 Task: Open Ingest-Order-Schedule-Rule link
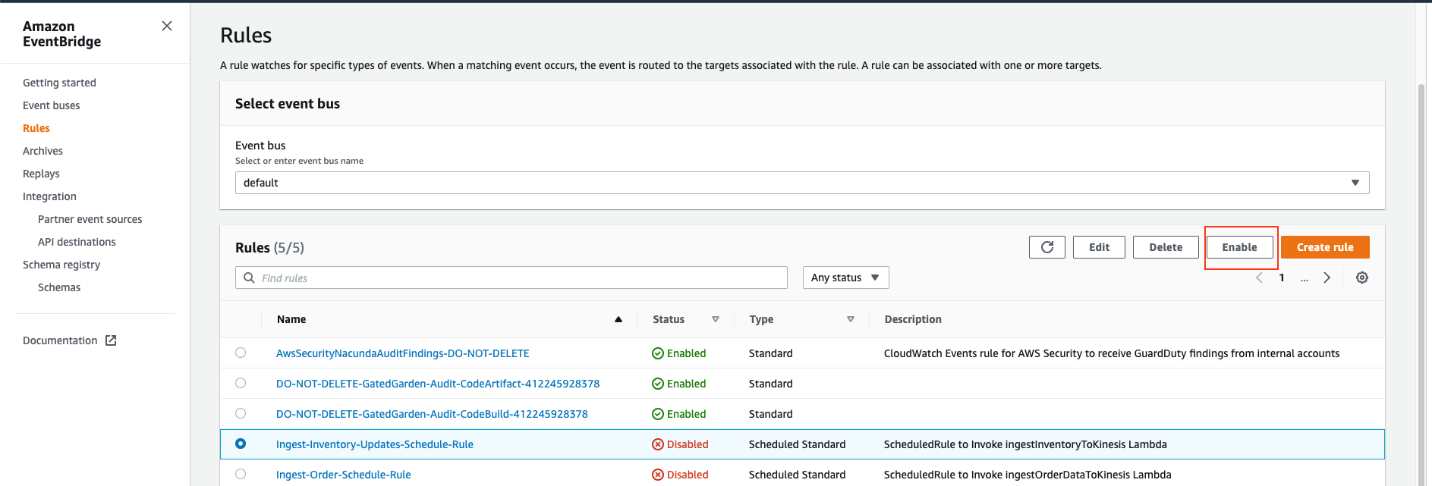tap(343, 474)
